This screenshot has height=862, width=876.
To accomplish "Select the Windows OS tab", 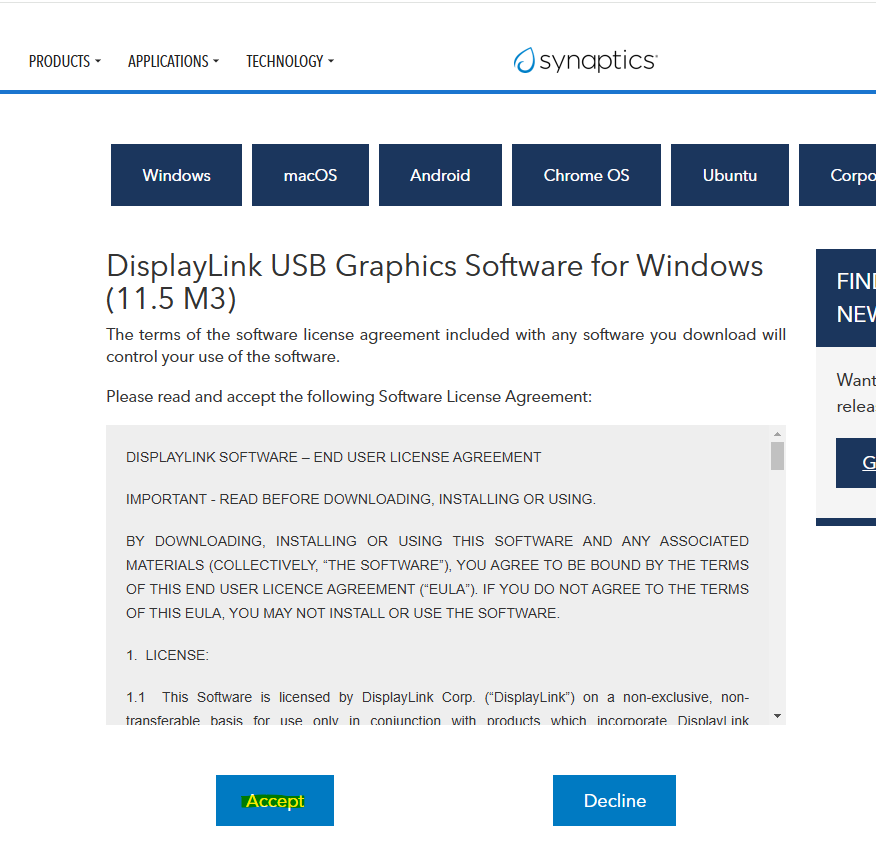I will (177, 175).
